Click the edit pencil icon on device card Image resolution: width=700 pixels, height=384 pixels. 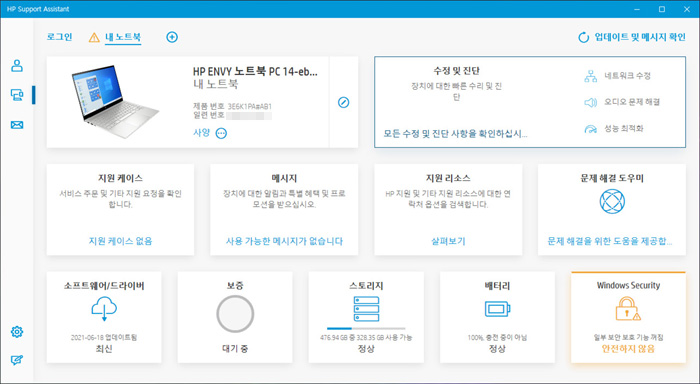pos(343,102)
